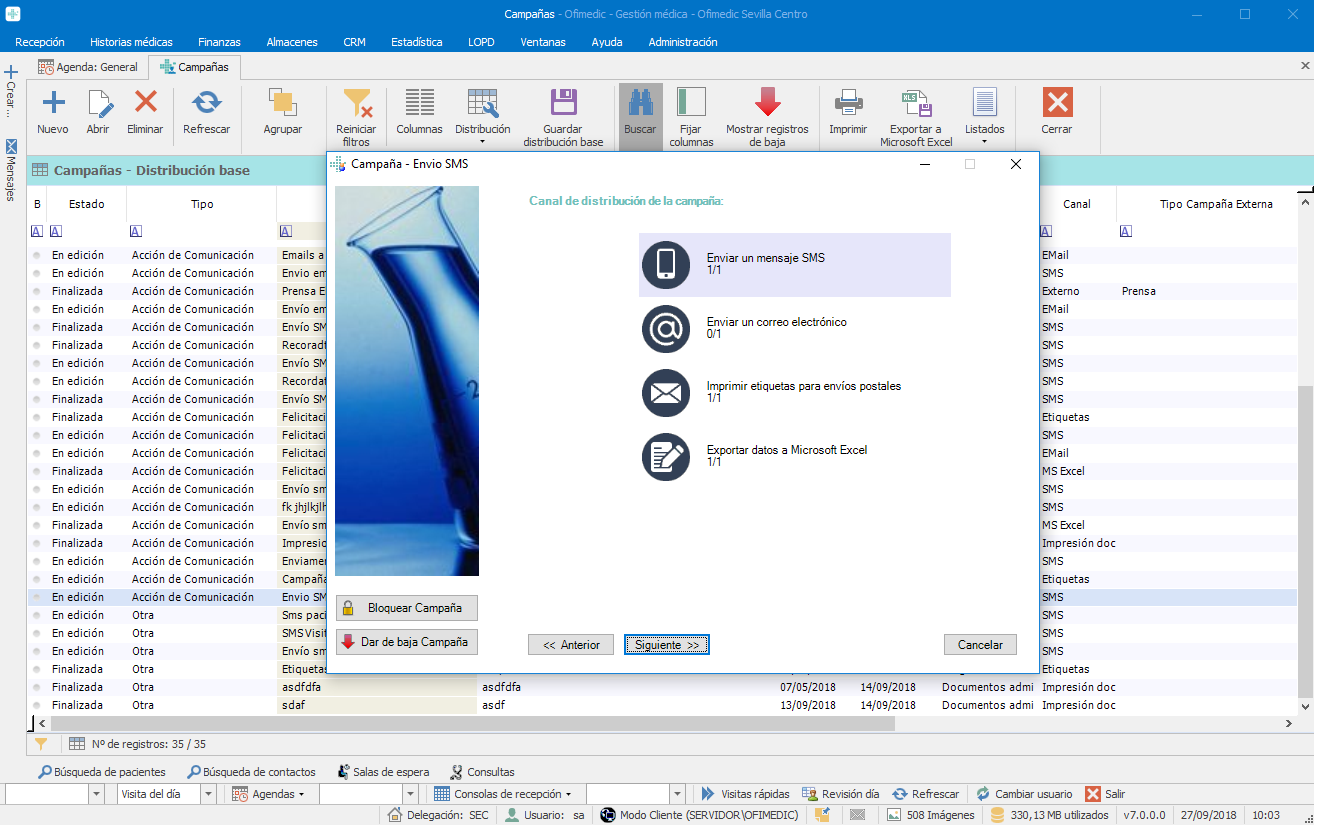Image resolution: width=1317 pixels, height=825 pixels.
Task: Click Guardar distribución base floppy icon
Action: coord(563,103)
